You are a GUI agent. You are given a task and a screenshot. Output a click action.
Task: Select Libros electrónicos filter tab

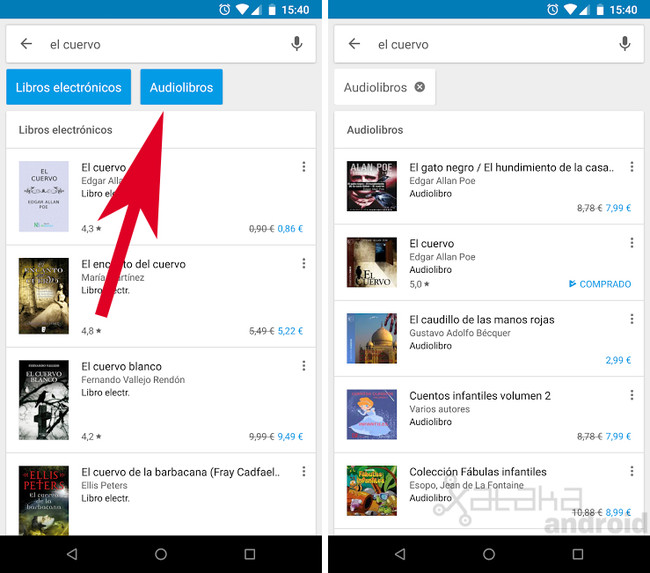68,87
